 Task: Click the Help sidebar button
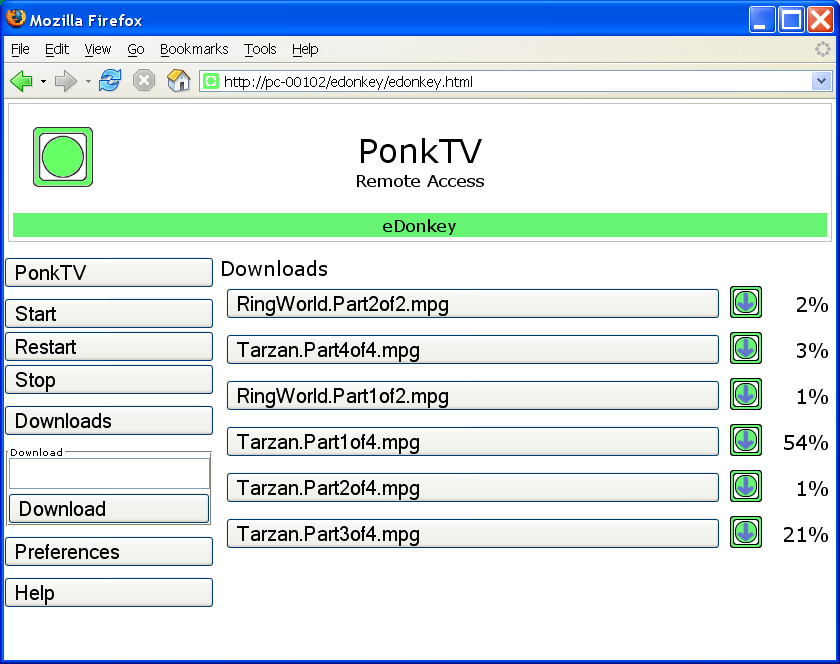tap(109, 593)
